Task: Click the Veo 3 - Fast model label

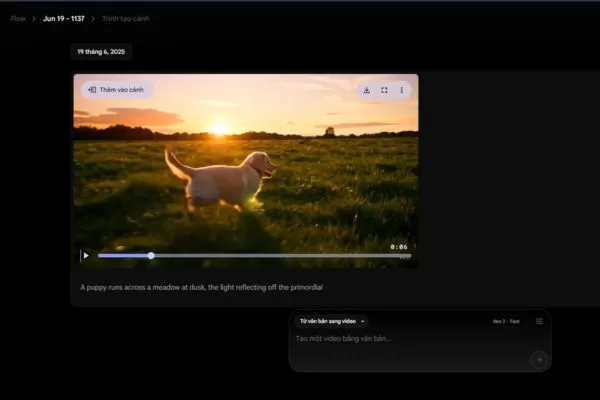Action: pos(506,321)
